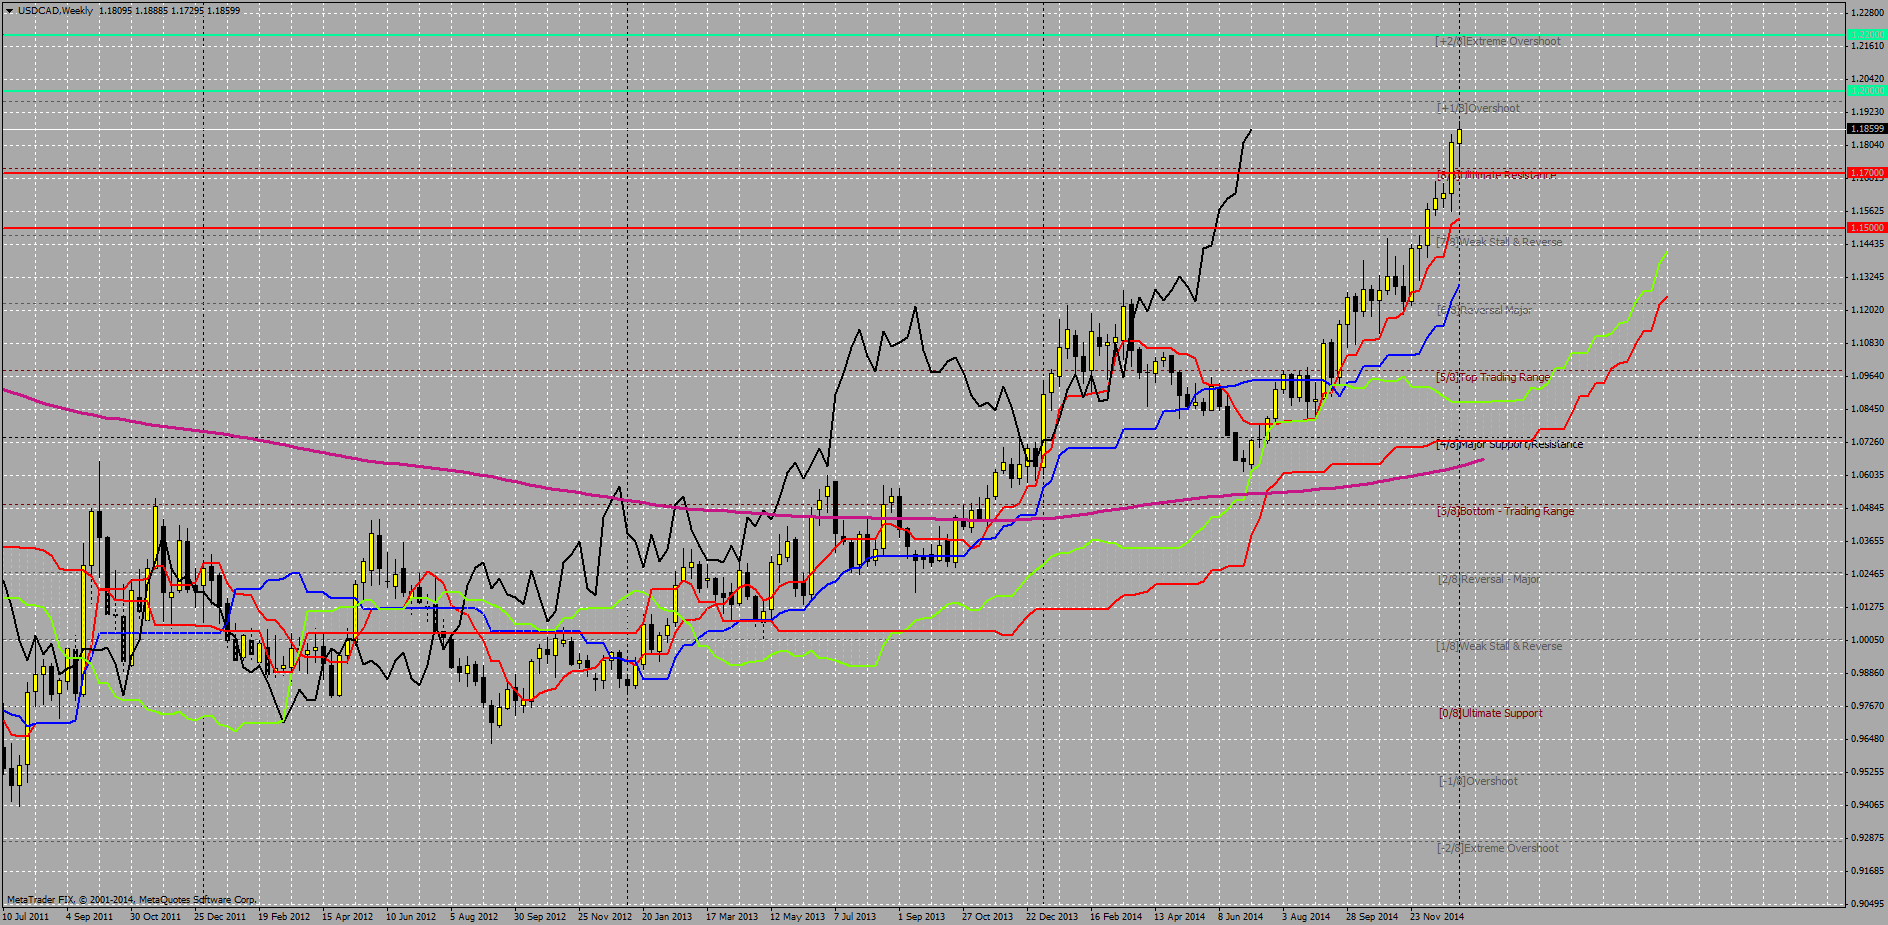Select the 0.90495 price scale value

(1867, 904)
